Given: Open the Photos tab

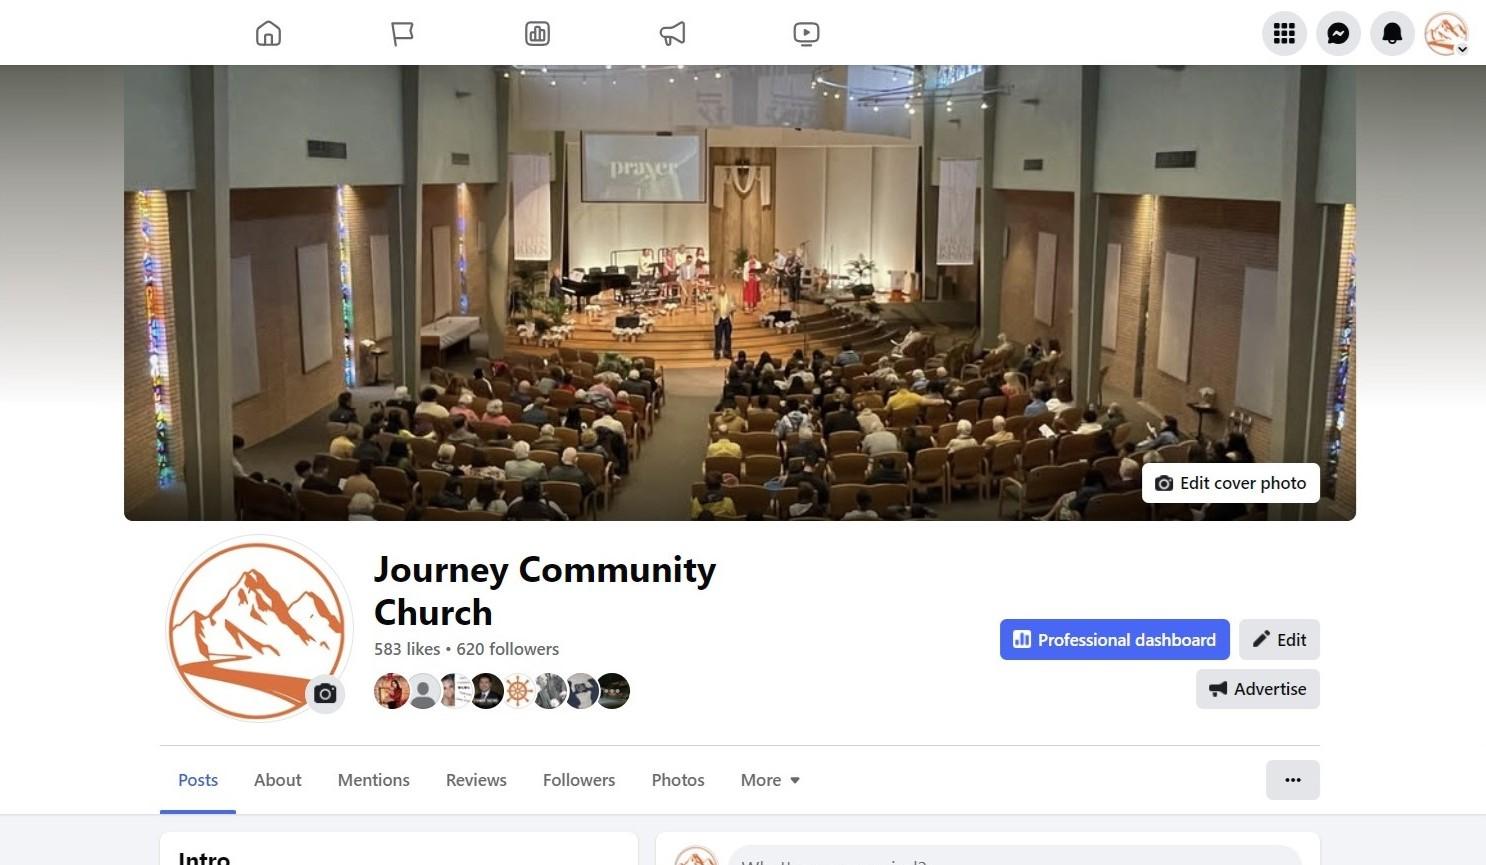Looking at the screenshot, I should click(x=678, y=780).
